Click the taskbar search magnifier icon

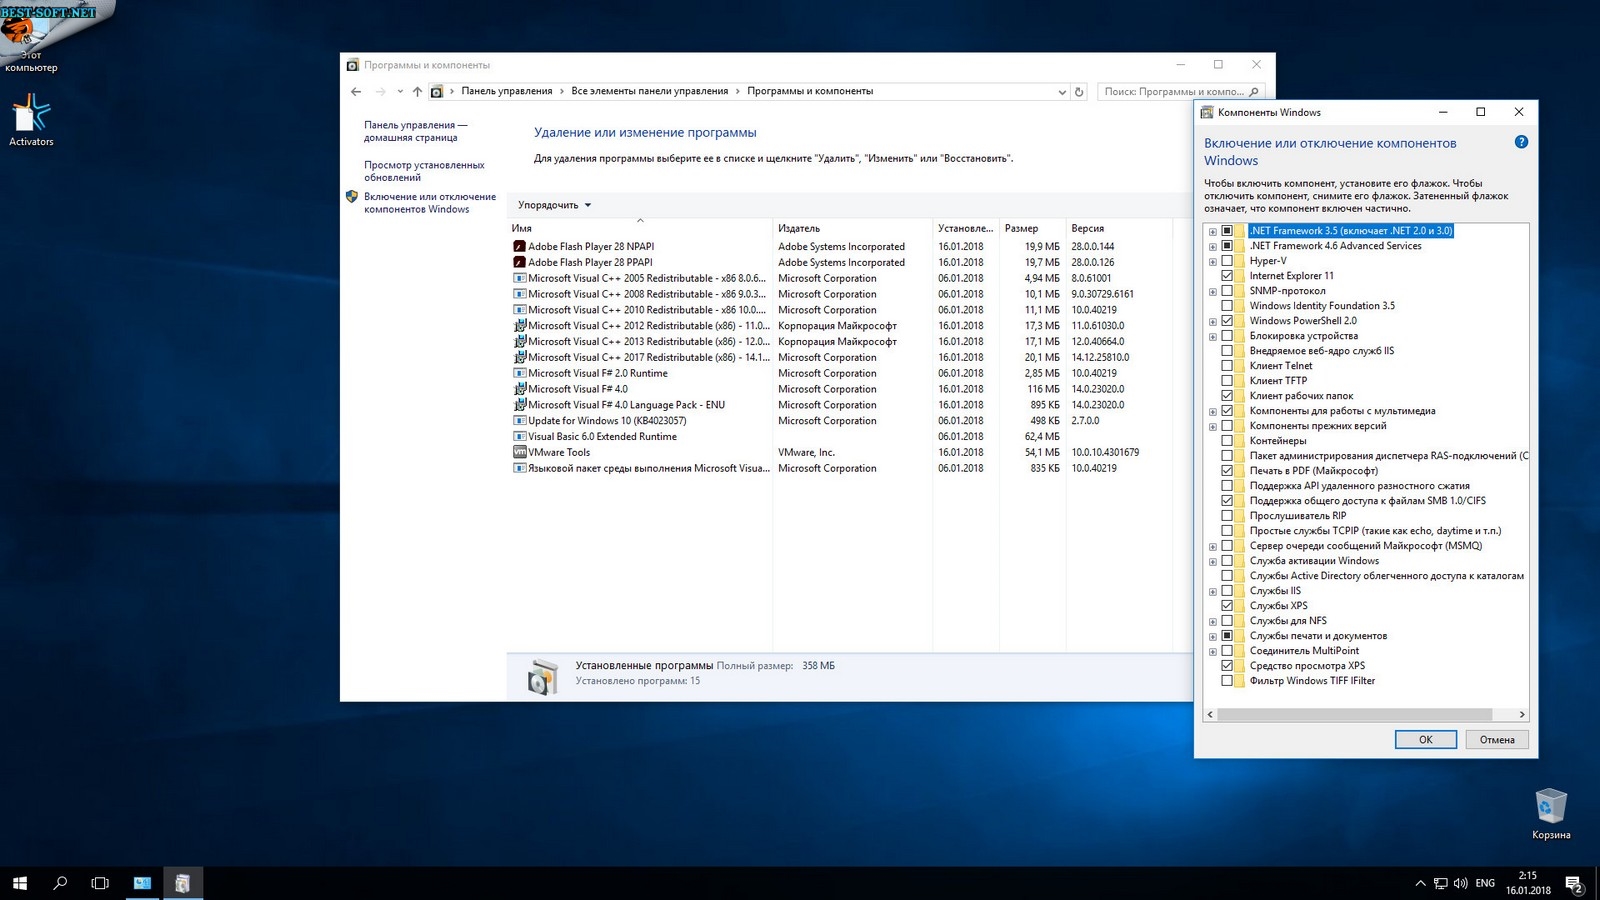click(60, 883)
